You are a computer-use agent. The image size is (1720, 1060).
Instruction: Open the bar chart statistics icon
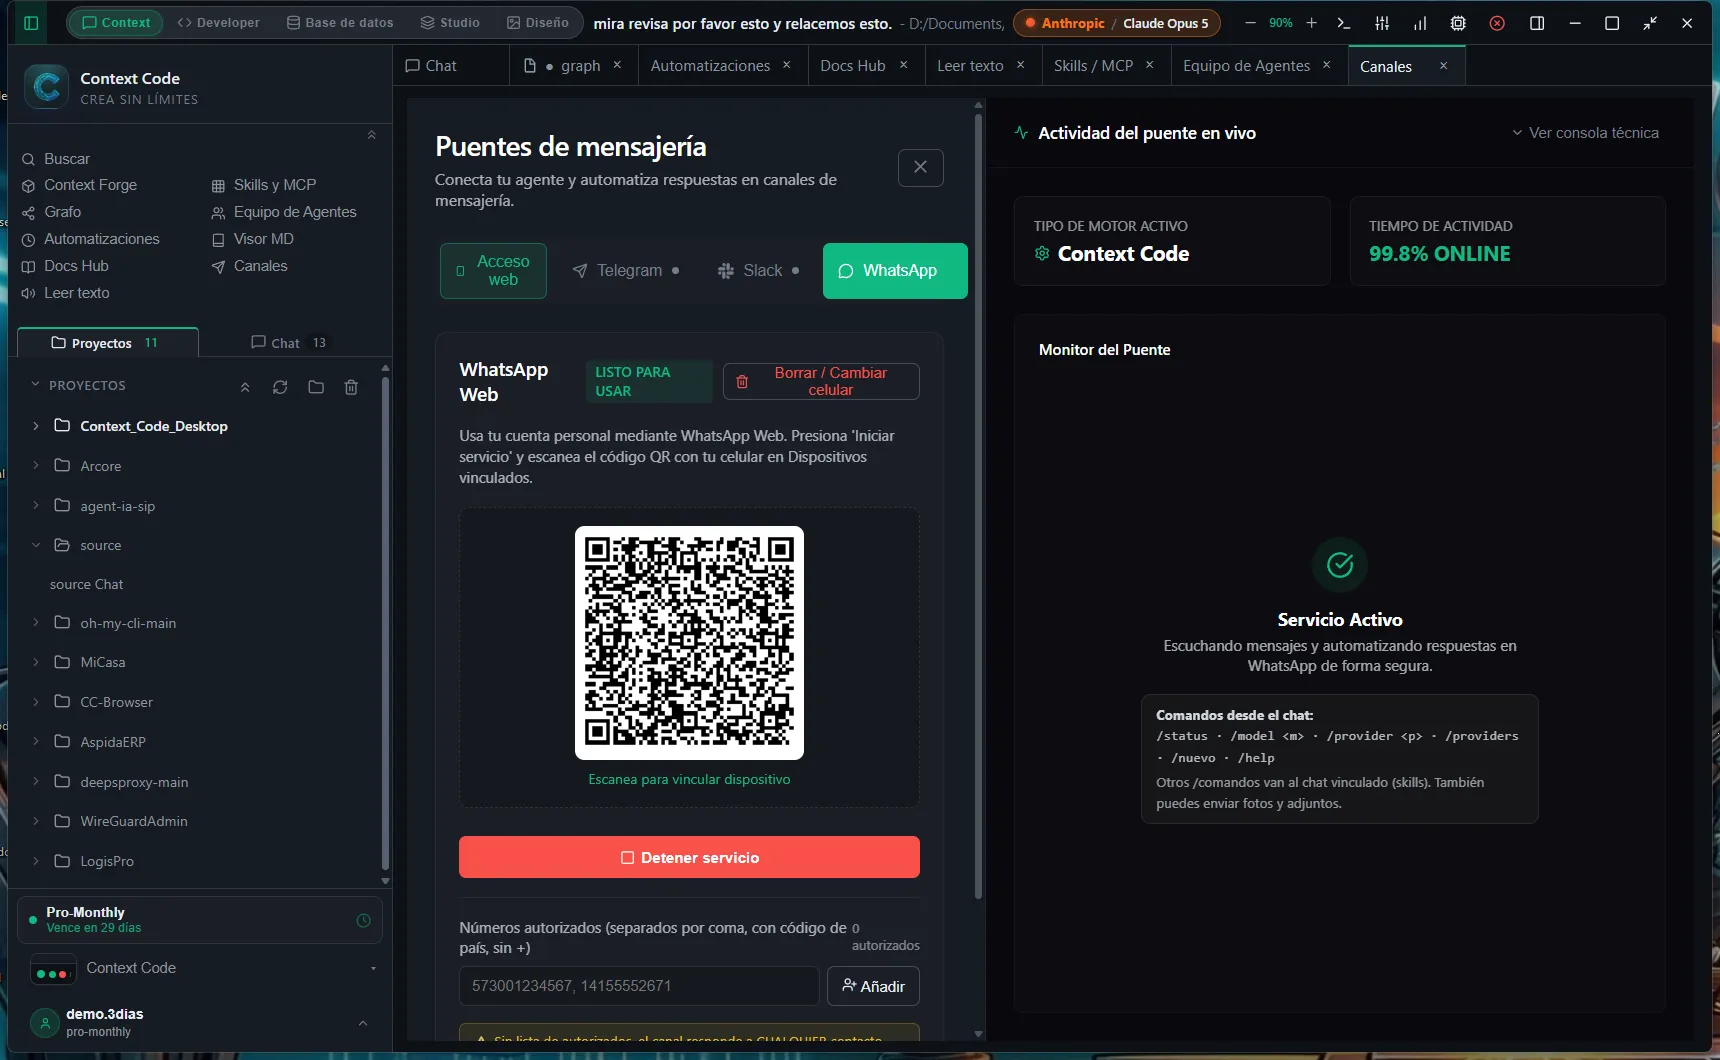[x=1420, y=23]
